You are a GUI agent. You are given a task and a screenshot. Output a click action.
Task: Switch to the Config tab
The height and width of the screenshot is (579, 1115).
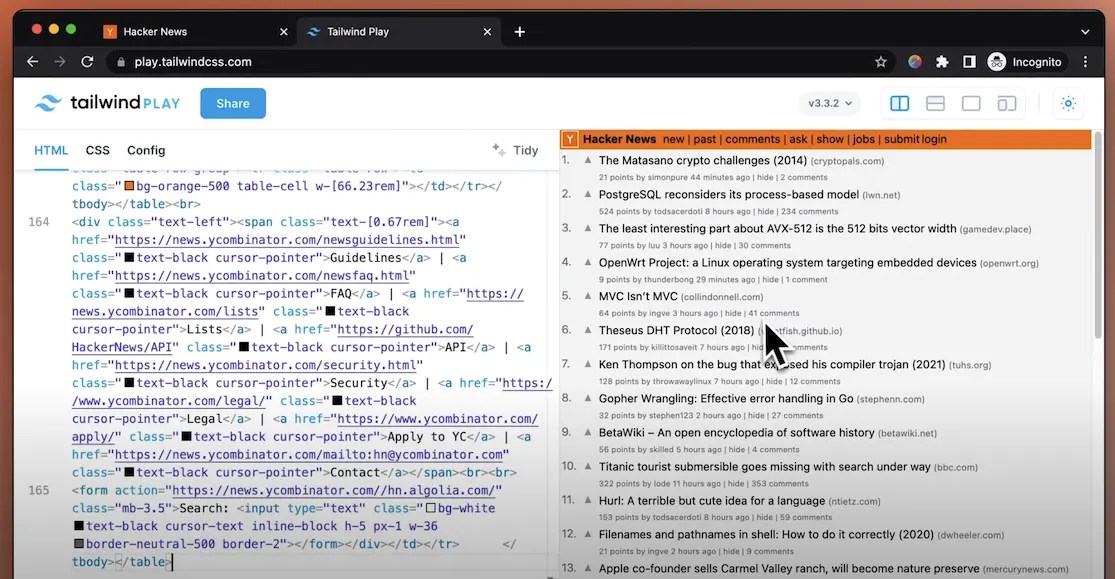coord(146,150)
